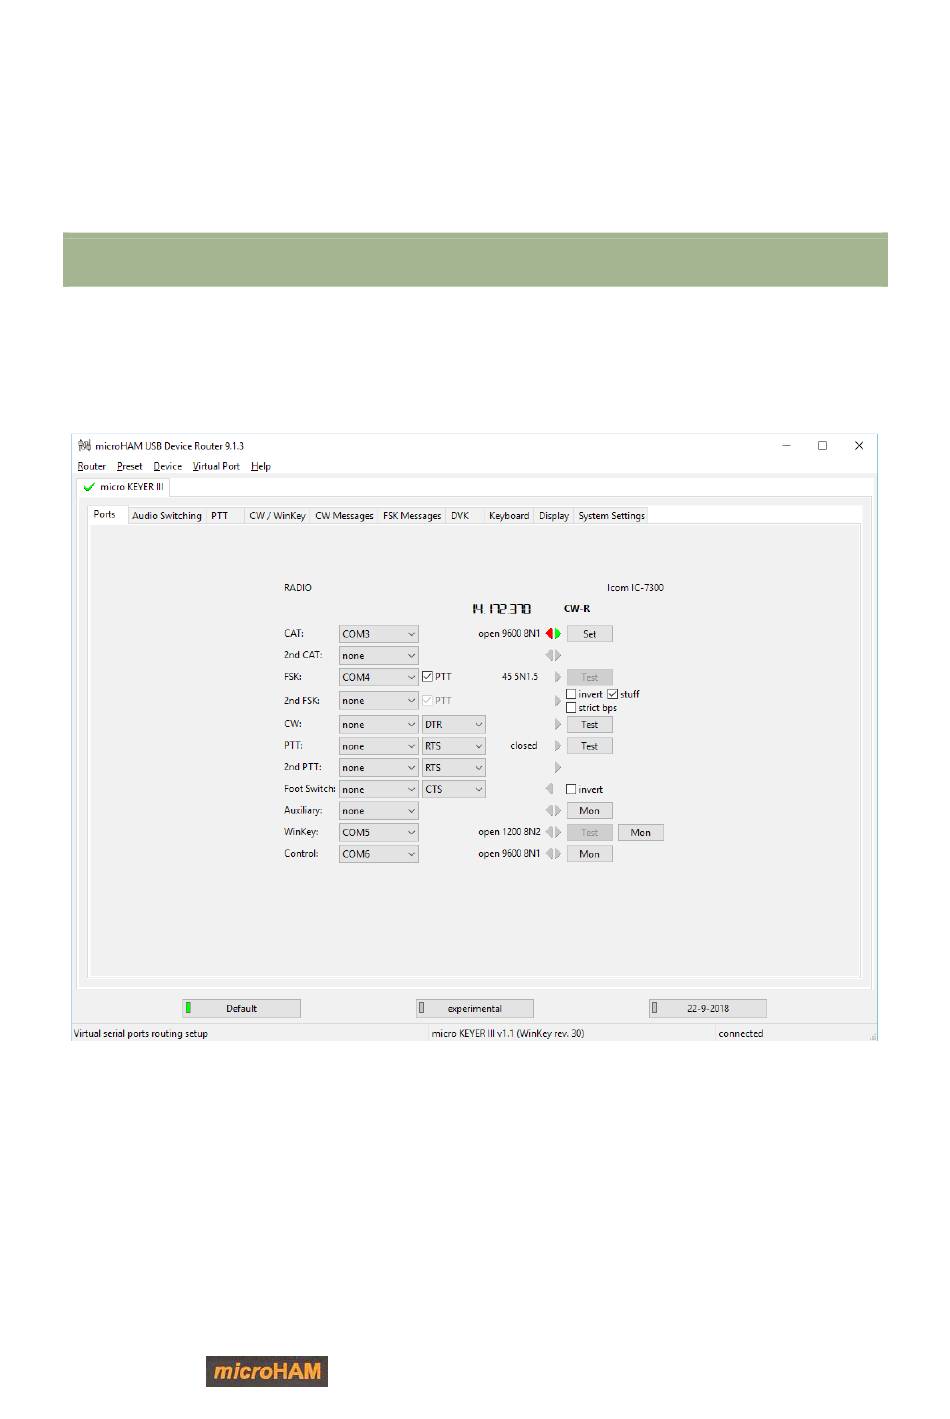The width and height of the screenshot is (950, 1419).
Task: Open the Device menu
Action: [x=167, y=466]
